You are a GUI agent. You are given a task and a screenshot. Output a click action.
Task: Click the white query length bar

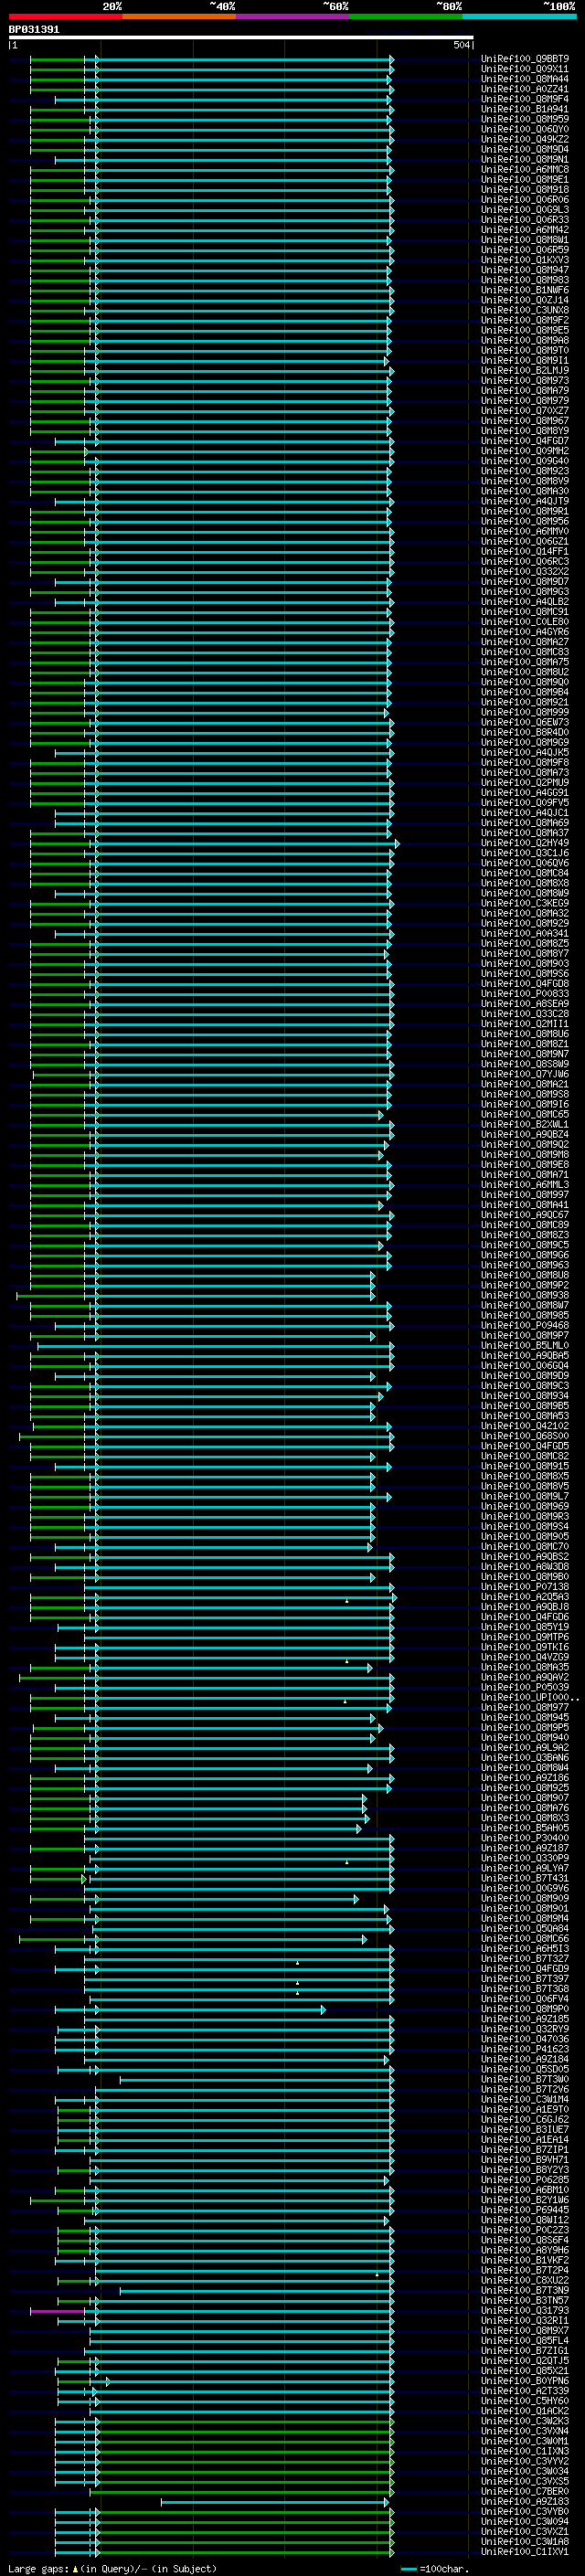point(241,37)
